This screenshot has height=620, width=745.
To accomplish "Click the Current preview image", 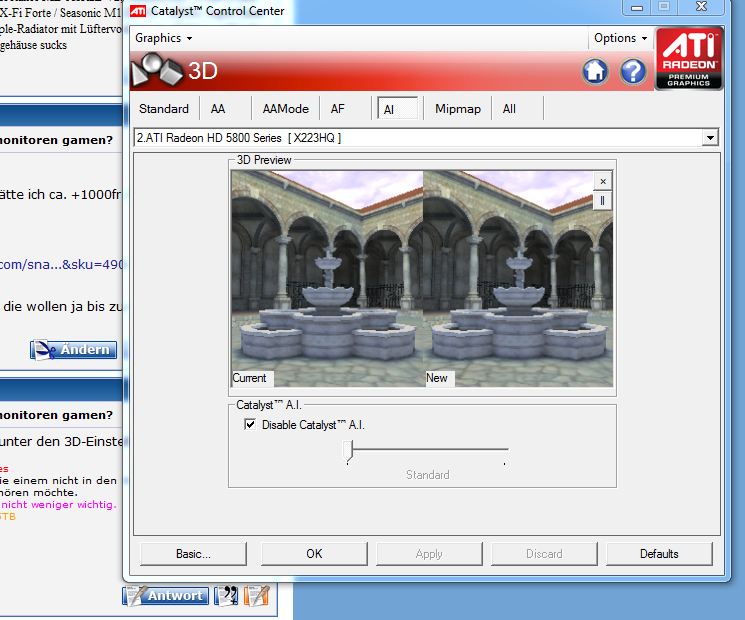I will 327,278.
